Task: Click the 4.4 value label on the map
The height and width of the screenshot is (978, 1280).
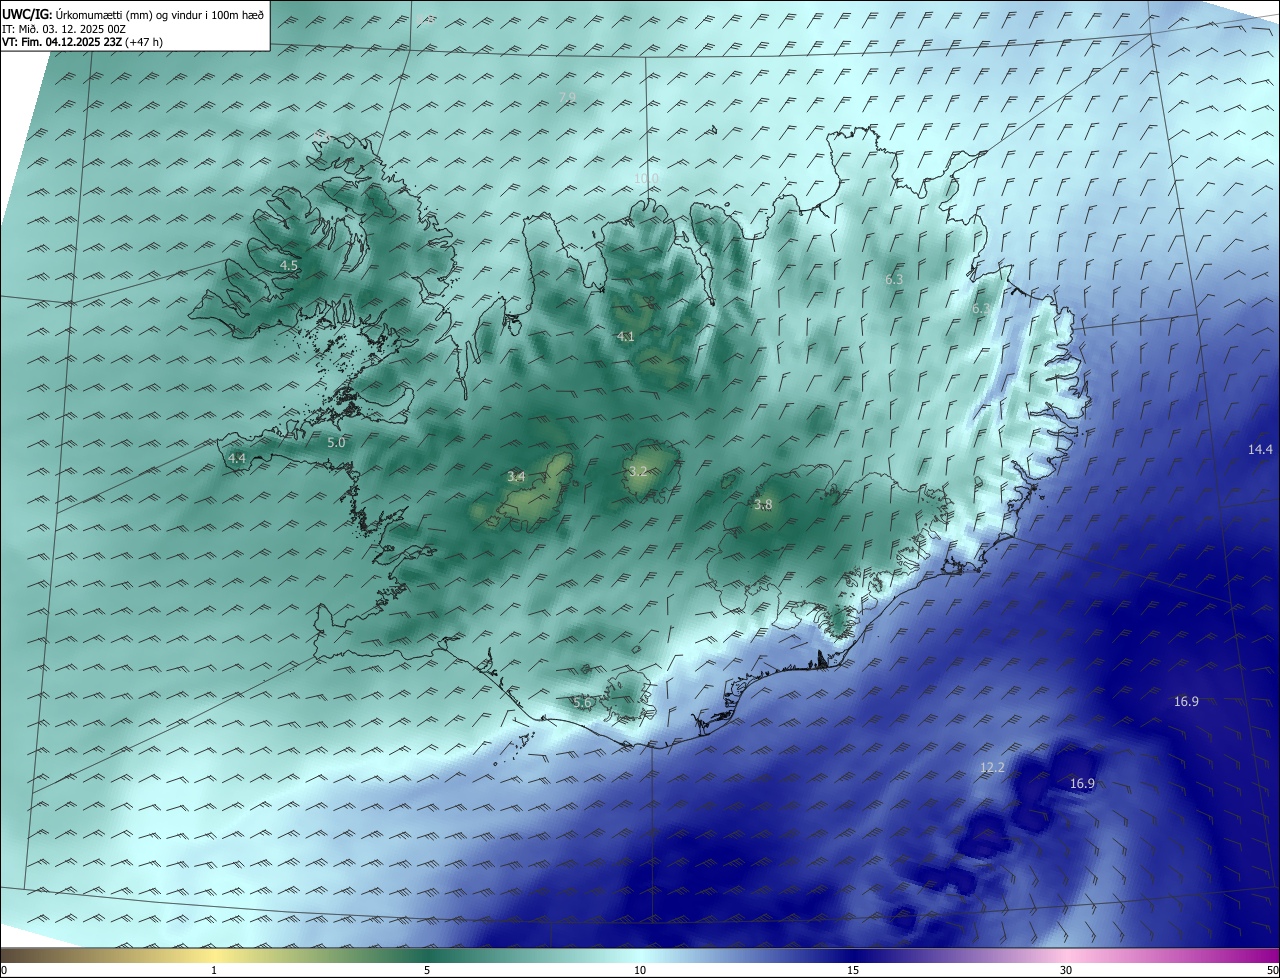Action: click(237, 458)
